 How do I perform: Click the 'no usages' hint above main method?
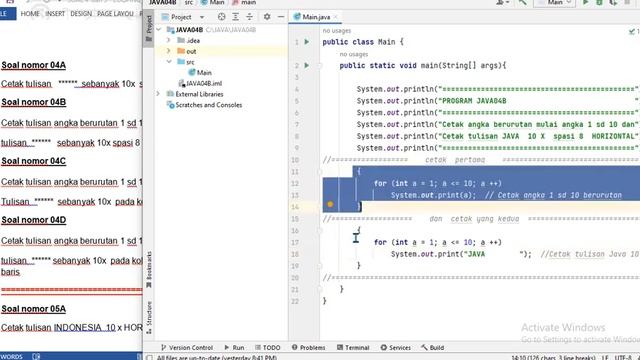coord(354,54)
